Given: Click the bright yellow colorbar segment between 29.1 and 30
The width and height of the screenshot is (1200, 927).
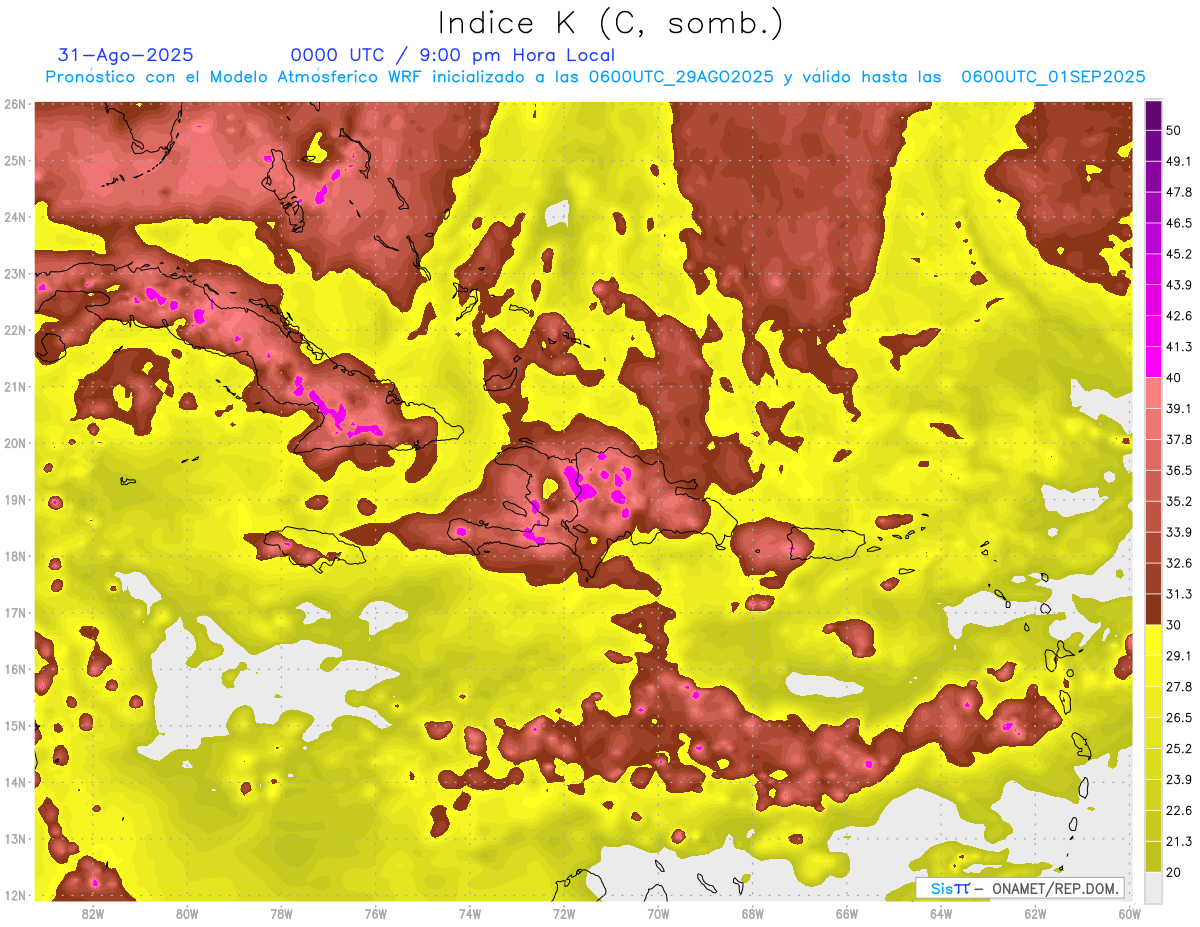Looking at the screenshot, I should [x=1153, y=640].
